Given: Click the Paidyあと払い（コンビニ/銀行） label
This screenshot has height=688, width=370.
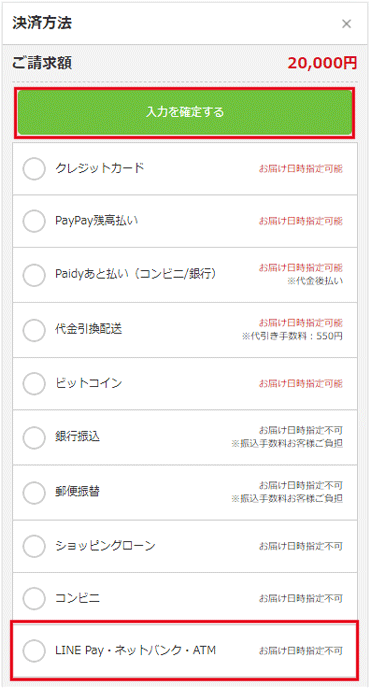Looking at the screenshot, I should [136, 274].
